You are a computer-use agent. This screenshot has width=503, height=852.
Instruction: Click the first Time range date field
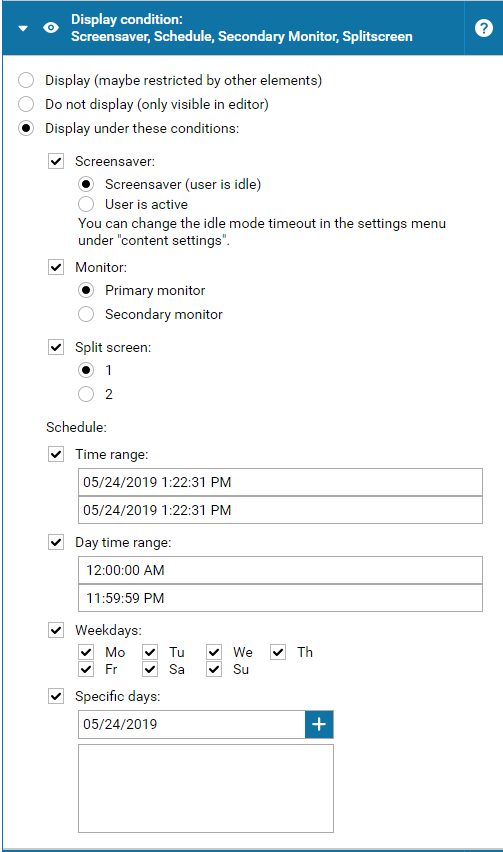tap(280, 482)
